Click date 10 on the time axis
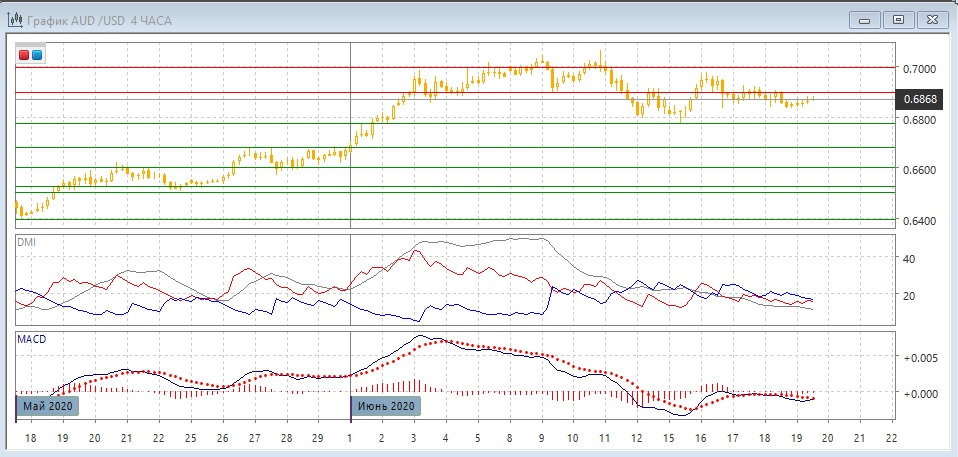Image resolution: width=958 pixels, height=457 pixels. 572,439
